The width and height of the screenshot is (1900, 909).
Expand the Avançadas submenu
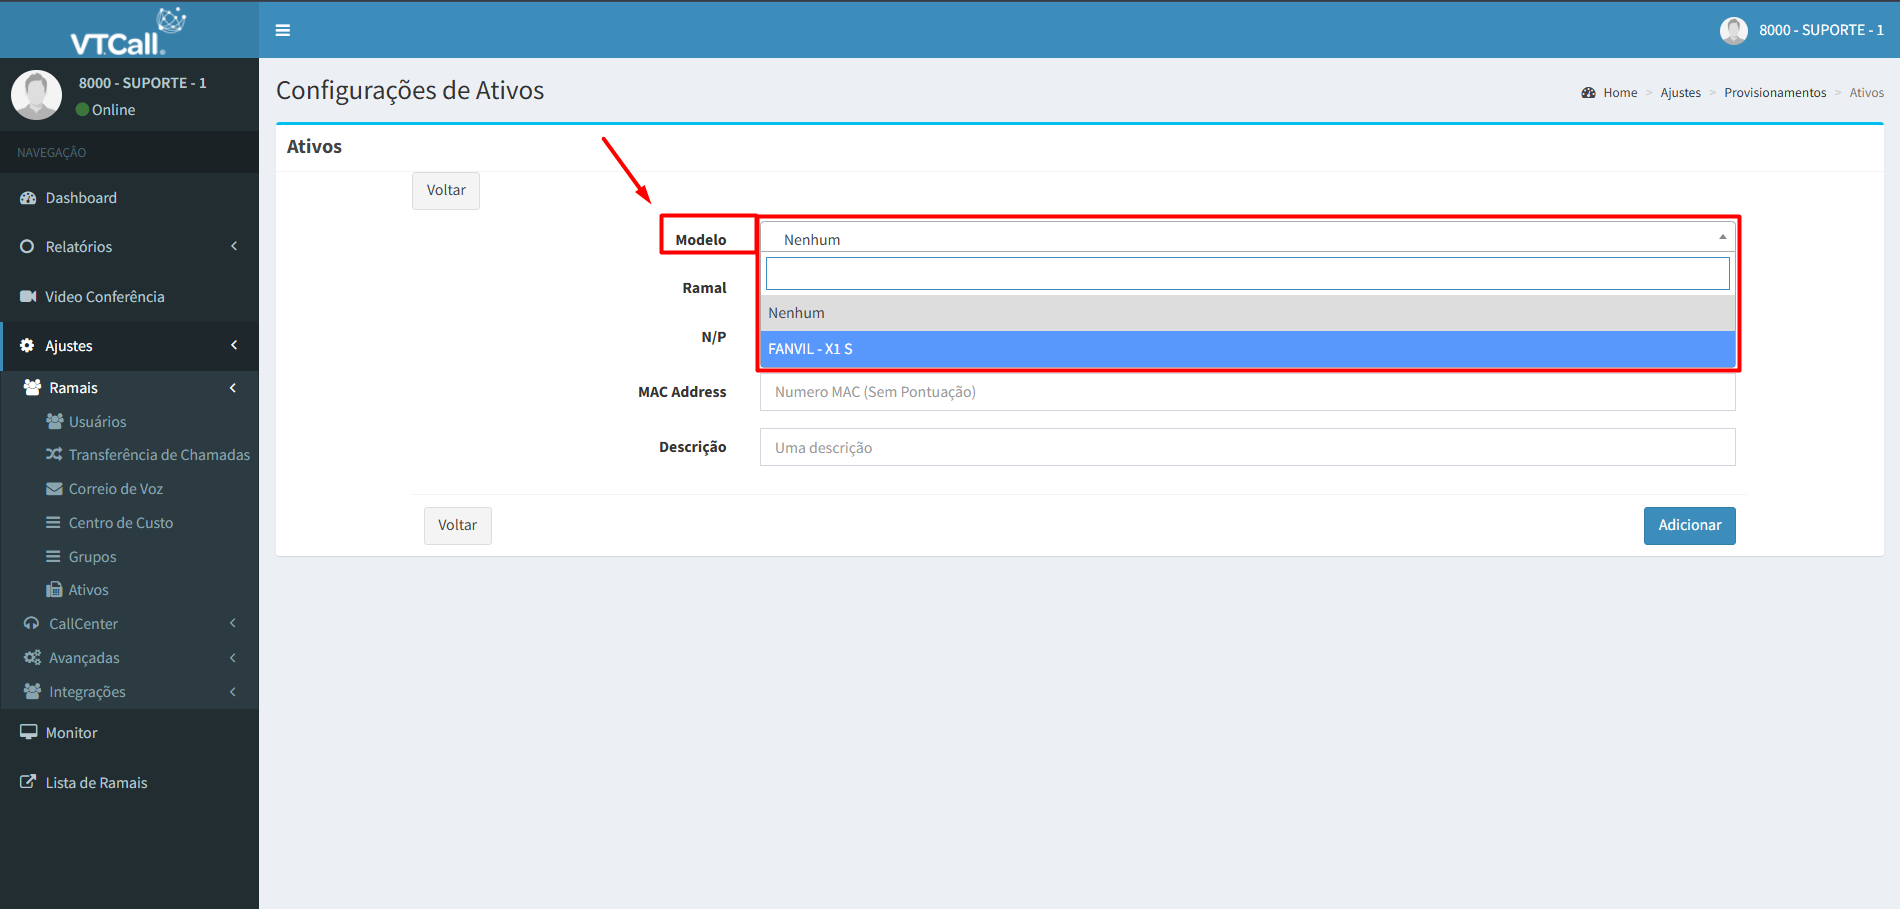[x=84, y=658]
